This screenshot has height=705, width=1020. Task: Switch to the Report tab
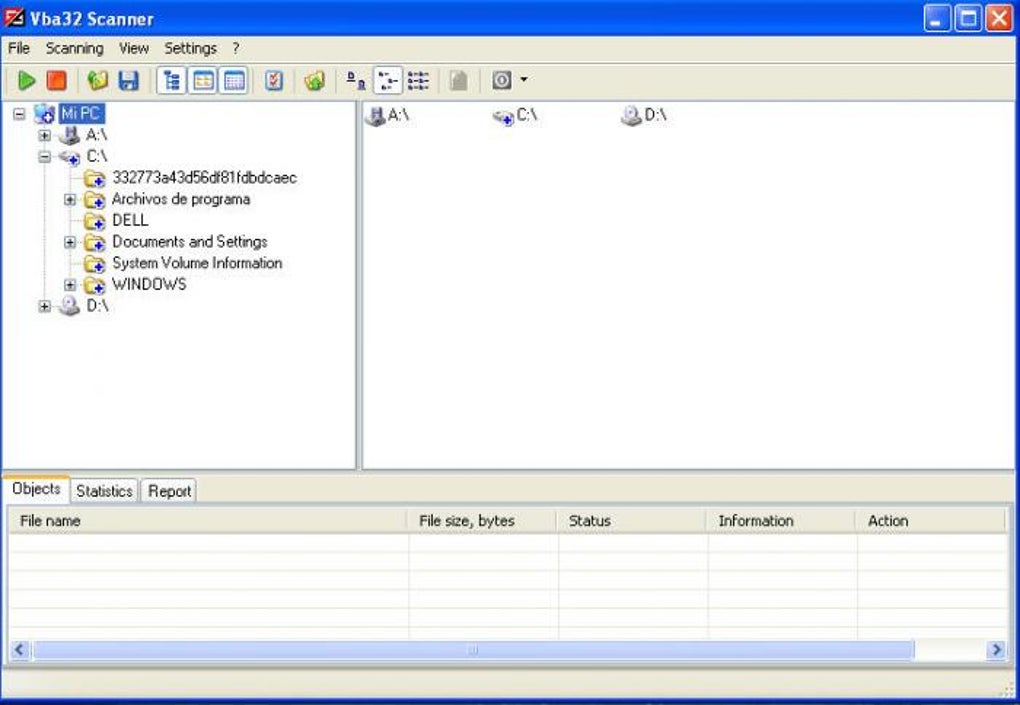[x=169, y=491]
